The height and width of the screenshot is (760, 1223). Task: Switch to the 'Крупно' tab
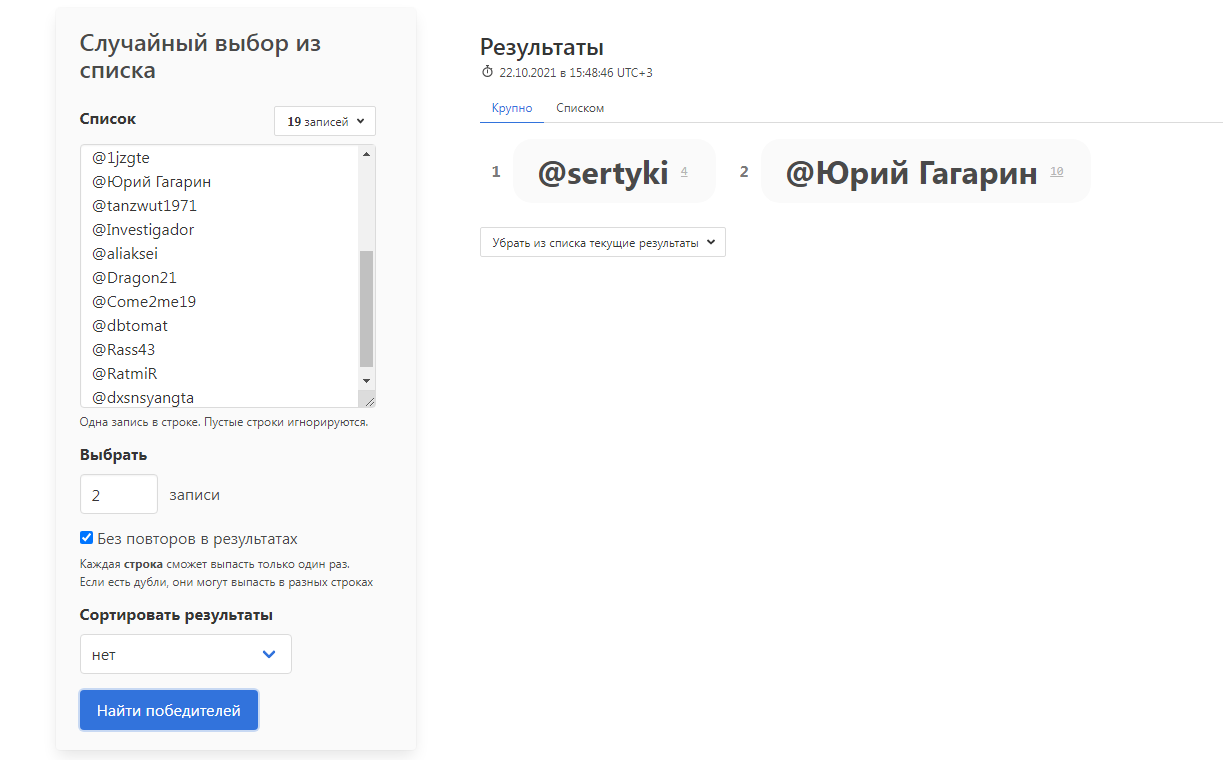[512, 108]
